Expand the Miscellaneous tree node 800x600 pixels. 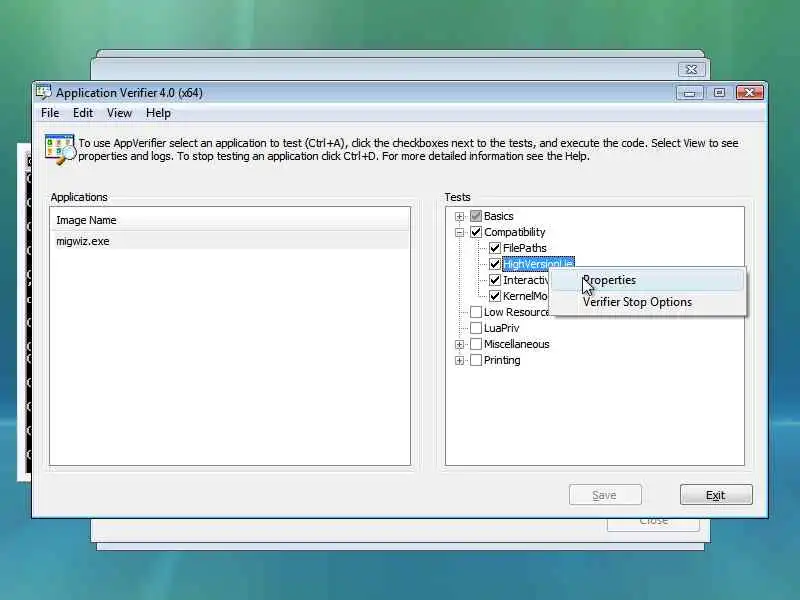[x=460, y=345]
